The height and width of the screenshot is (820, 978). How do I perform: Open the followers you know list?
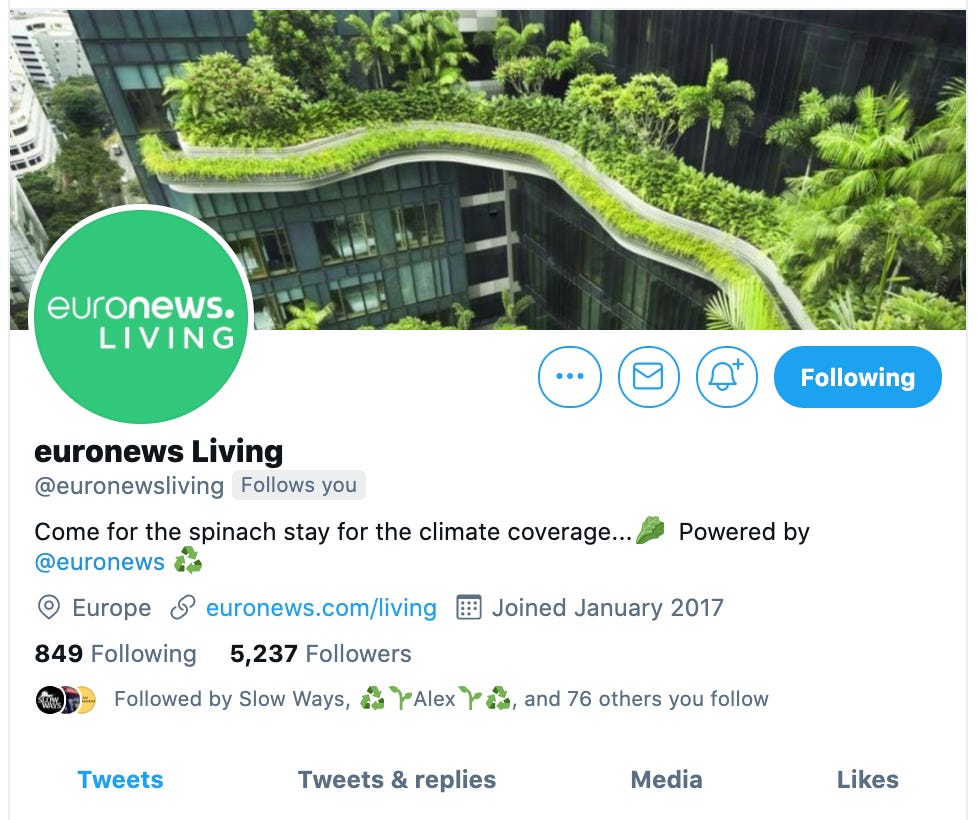coord(441,699)
